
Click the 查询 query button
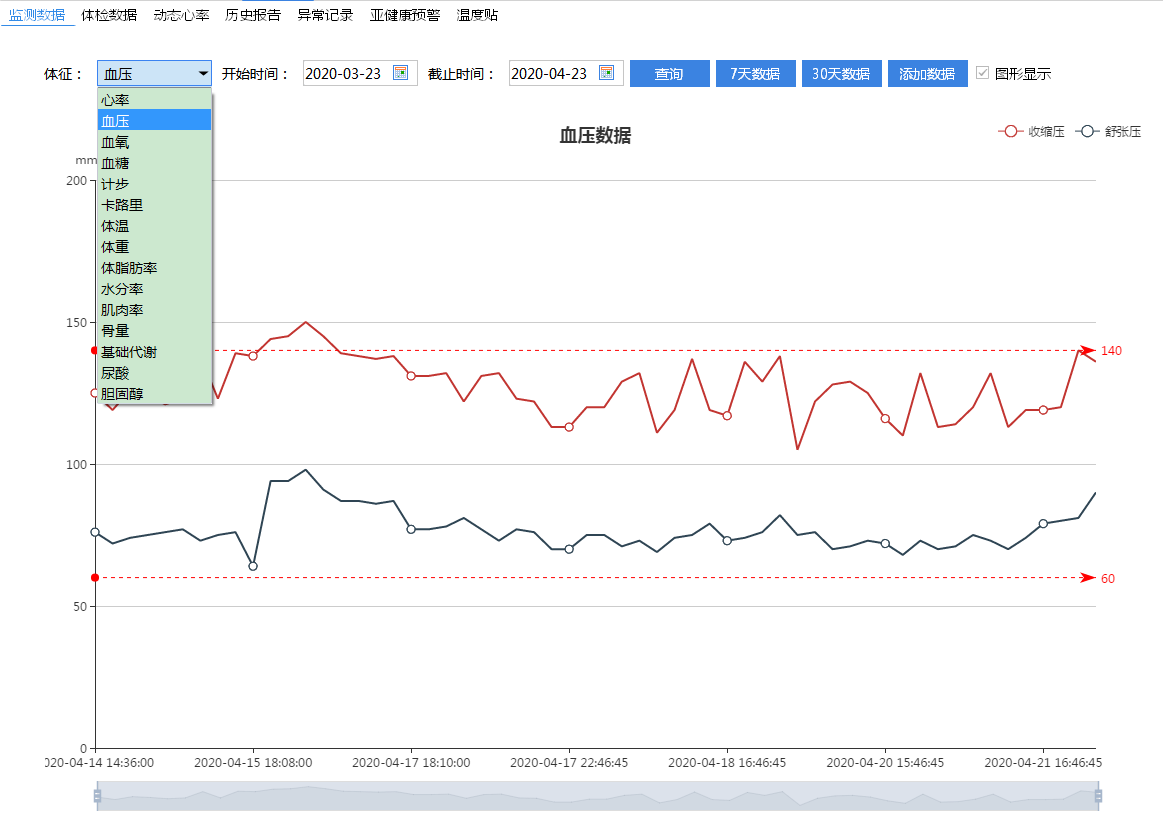pos(669,72)
